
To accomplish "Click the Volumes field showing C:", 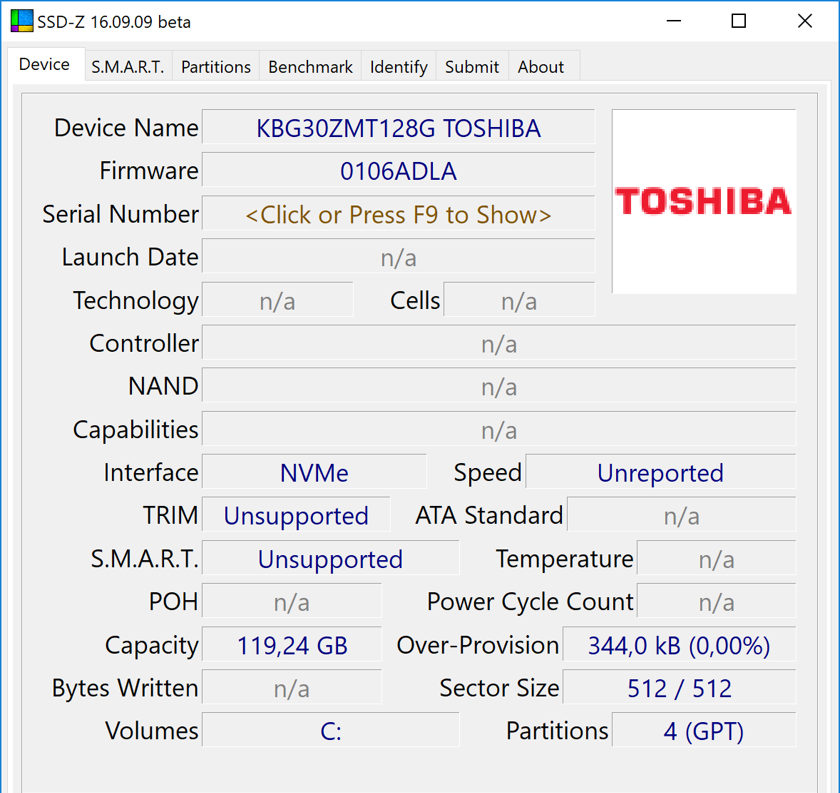I will pyautogui.click(x=331, y=731).
